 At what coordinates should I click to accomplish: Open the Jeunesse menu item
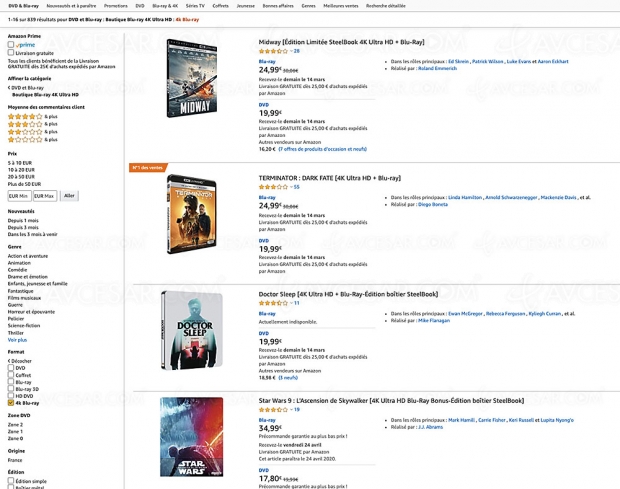pos(246,6)
